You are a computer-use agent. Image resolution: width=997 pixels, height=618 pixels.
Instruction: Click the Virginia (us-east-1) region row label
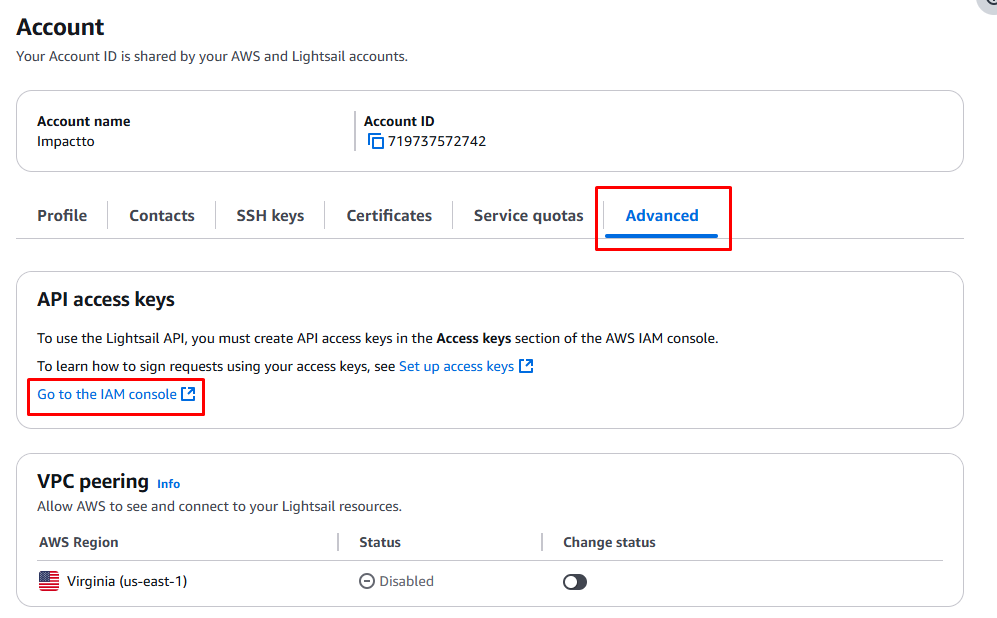tap(127, 581)
